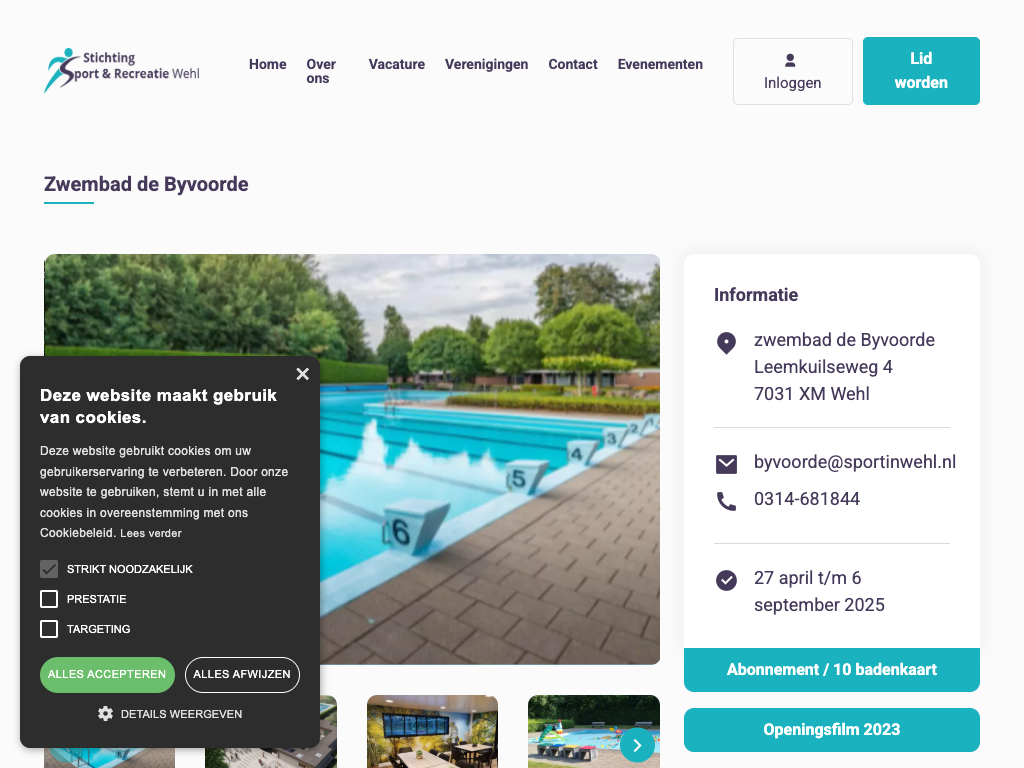The image size is (1024, 768).
Task: Open the Over ons menu item
Action: coord(321,71)
